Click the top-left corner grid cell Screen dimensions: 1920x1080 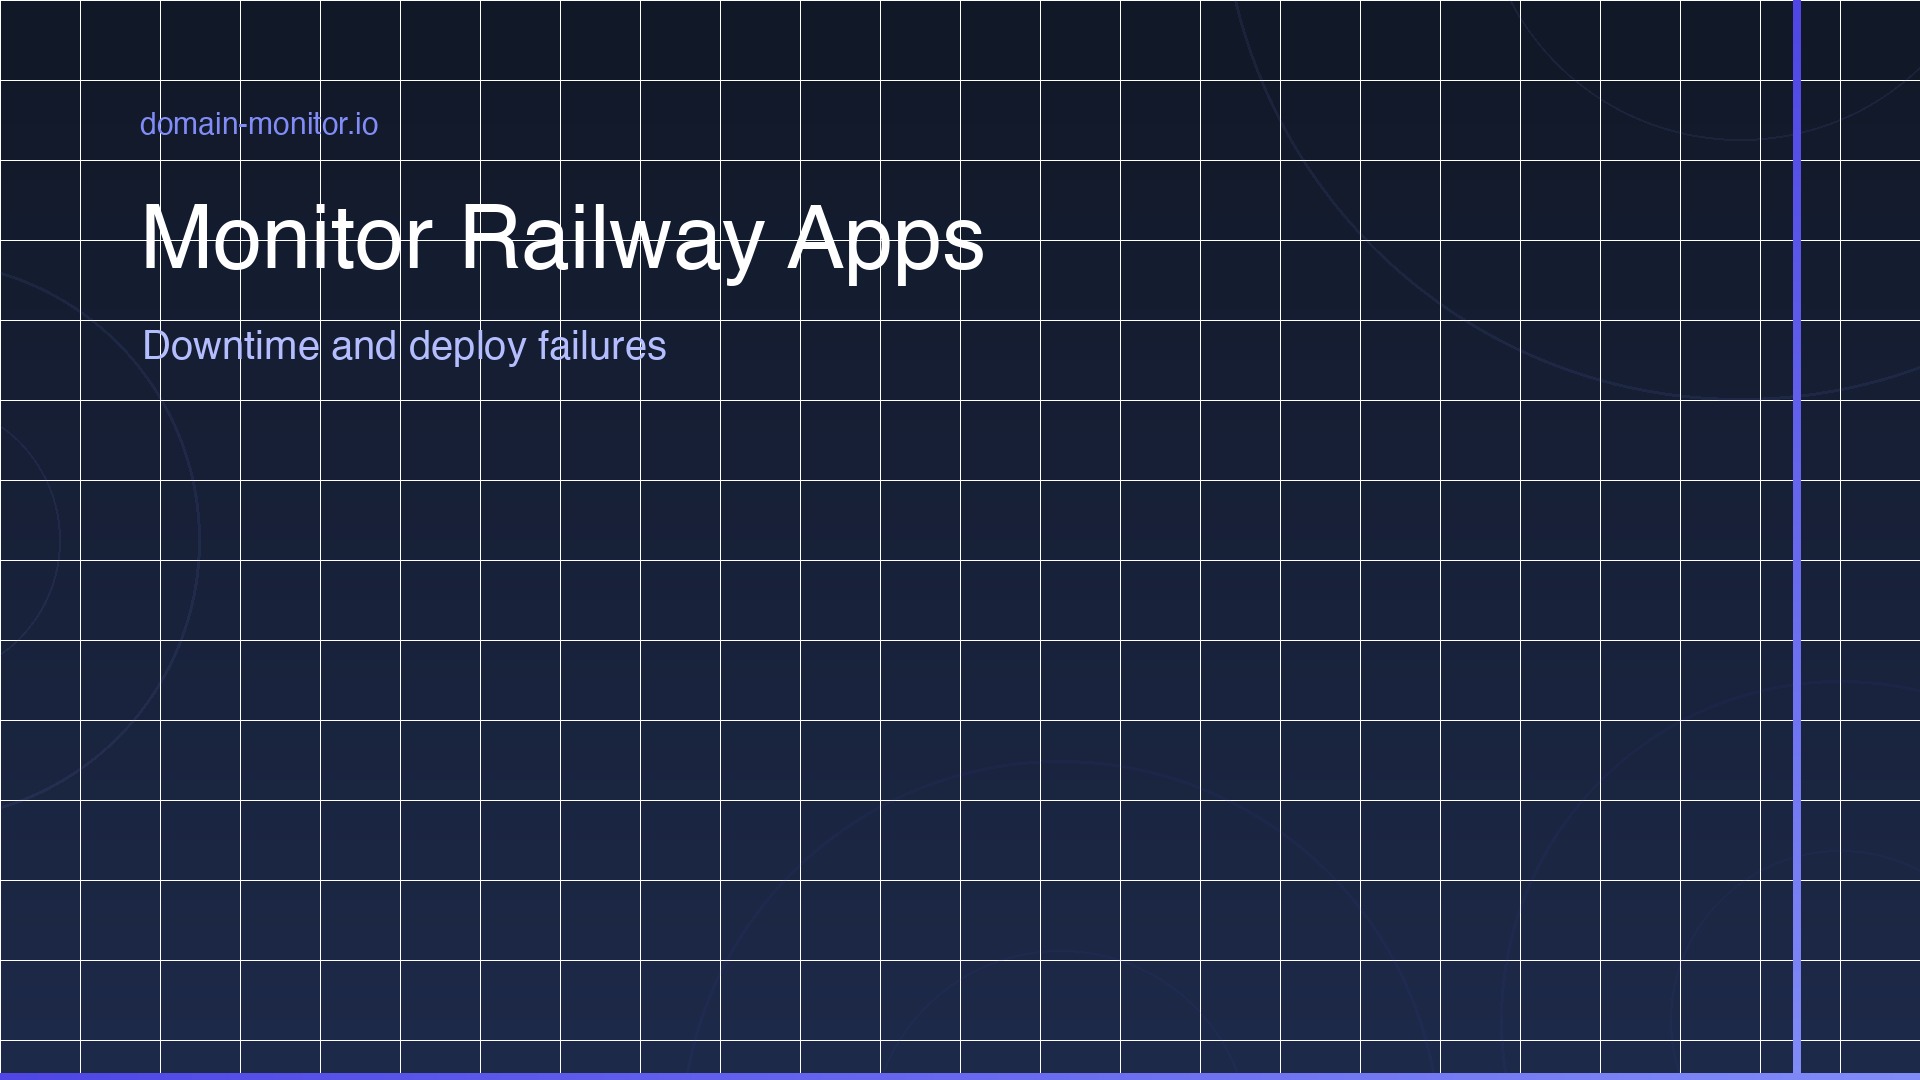[40, 40]
